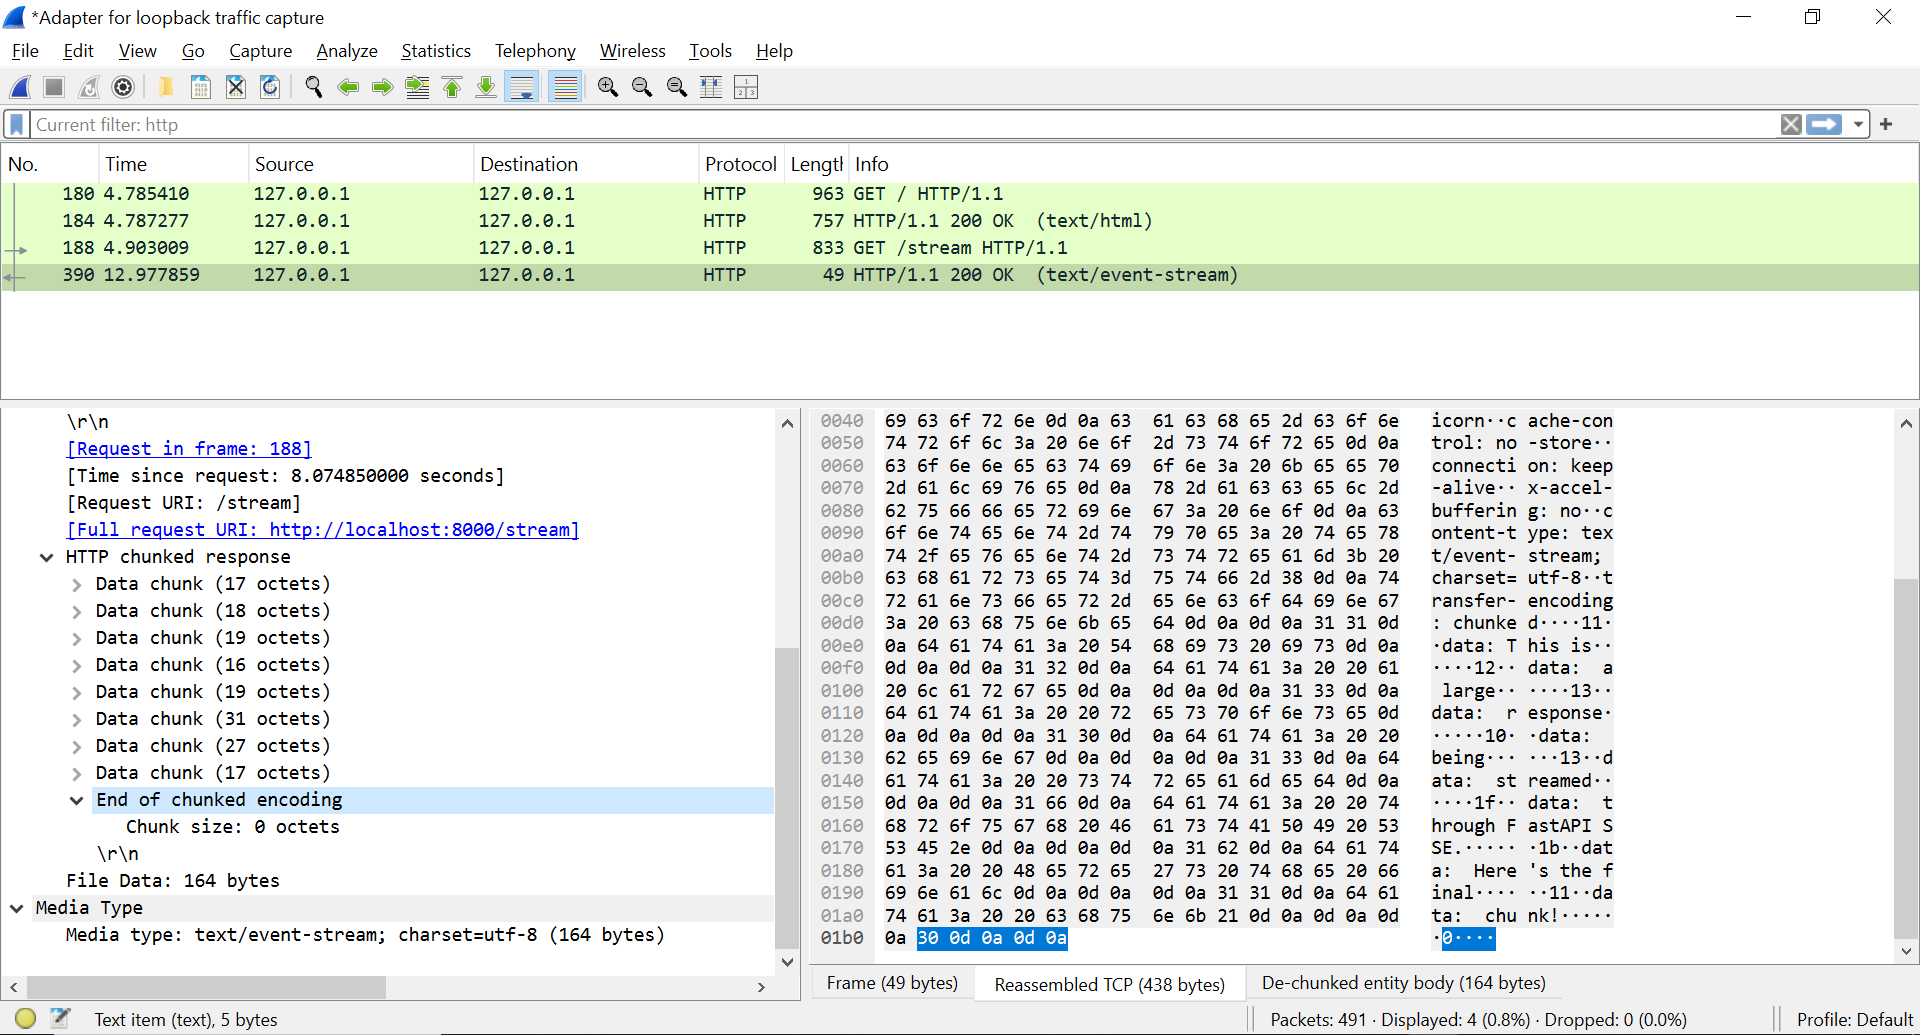Zoom out on packet text
Screen dimensions: 1920x1035
642,88
